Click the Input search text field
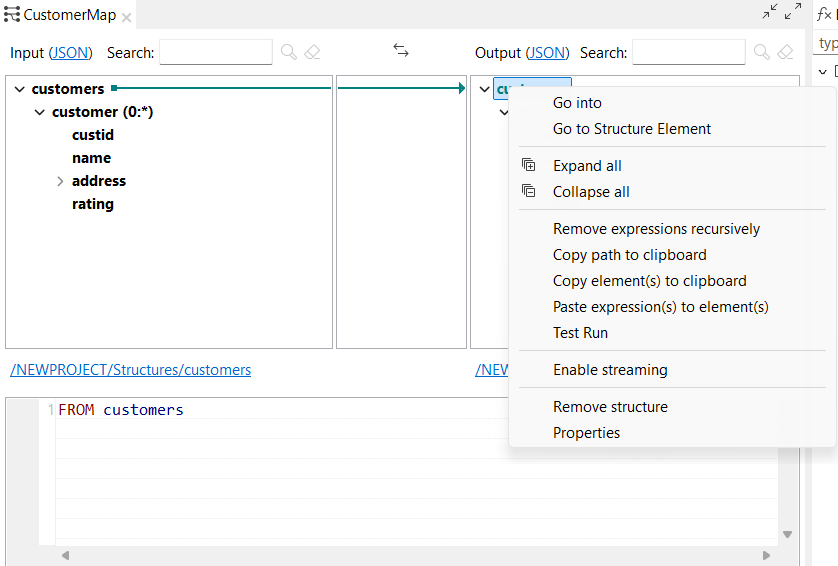Viewport: 838px width, 566px height. [x=216, y=52]
